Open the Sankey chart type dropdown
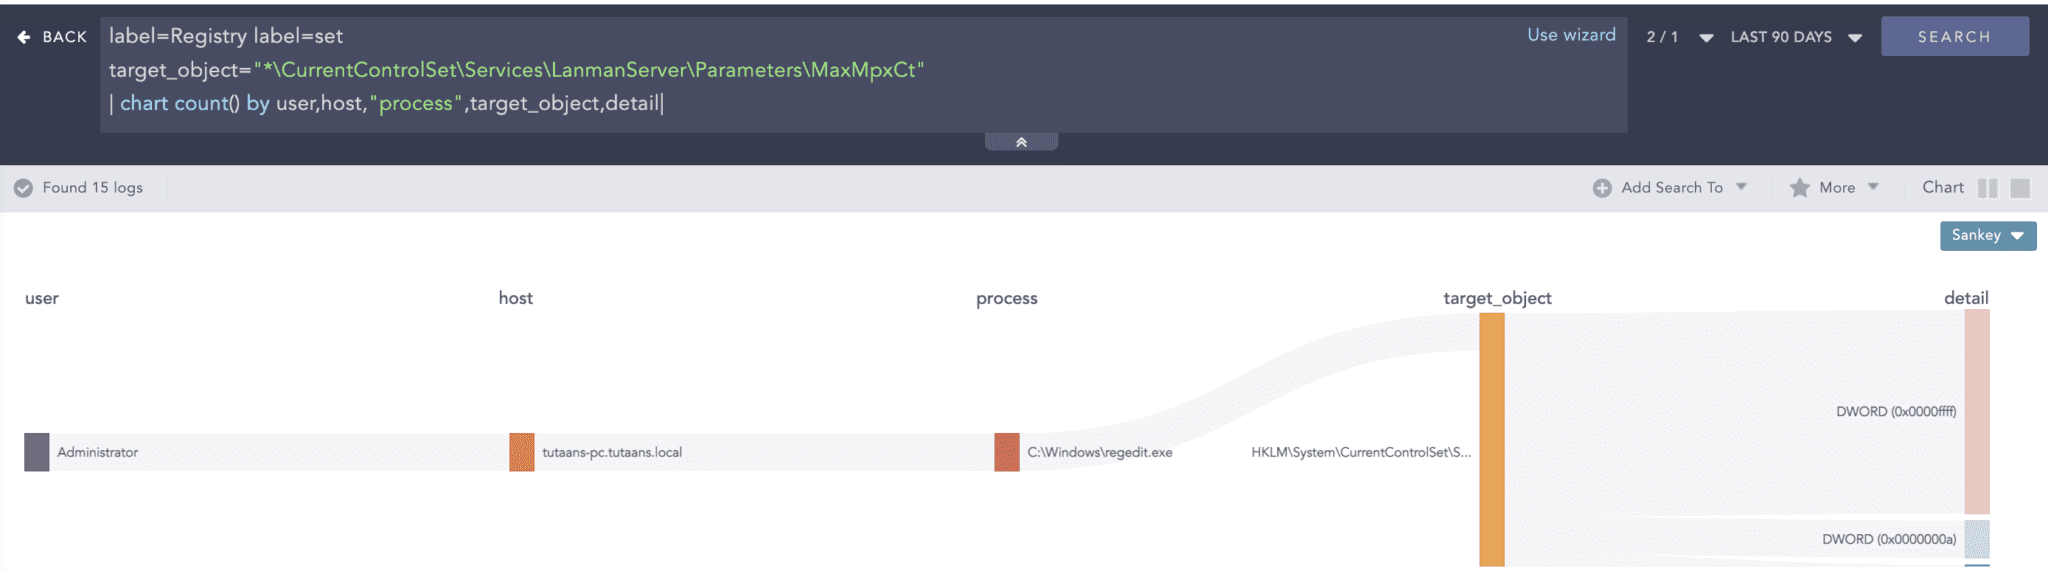The height and width of the screenshot is (571, 2048). click(1987, 235)
